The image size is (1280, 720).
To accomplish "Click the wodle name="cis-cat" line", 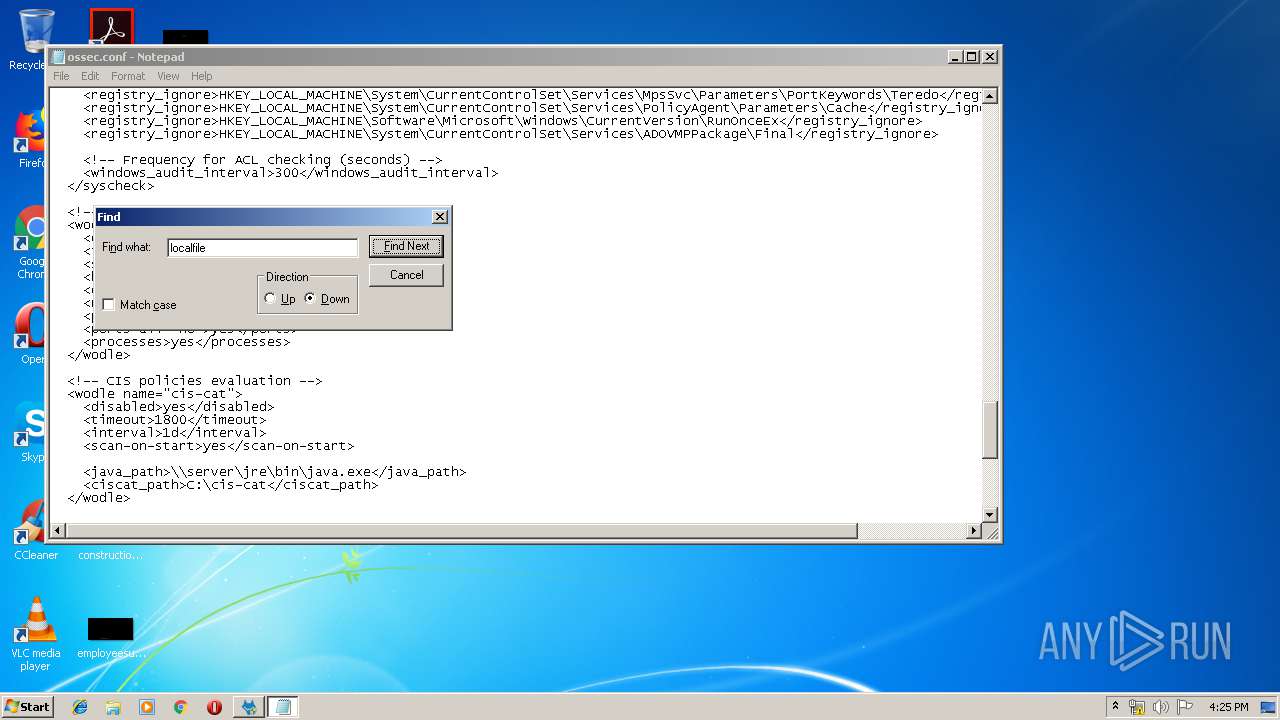I will [x=155, y=394].
